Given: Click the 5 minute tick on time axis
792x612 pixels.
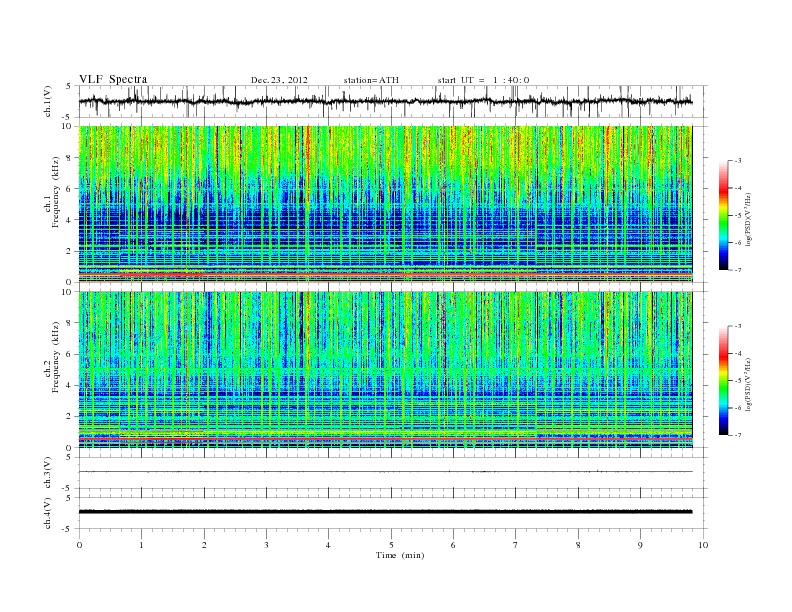Looking at the screenshot, I should (391, 545).
